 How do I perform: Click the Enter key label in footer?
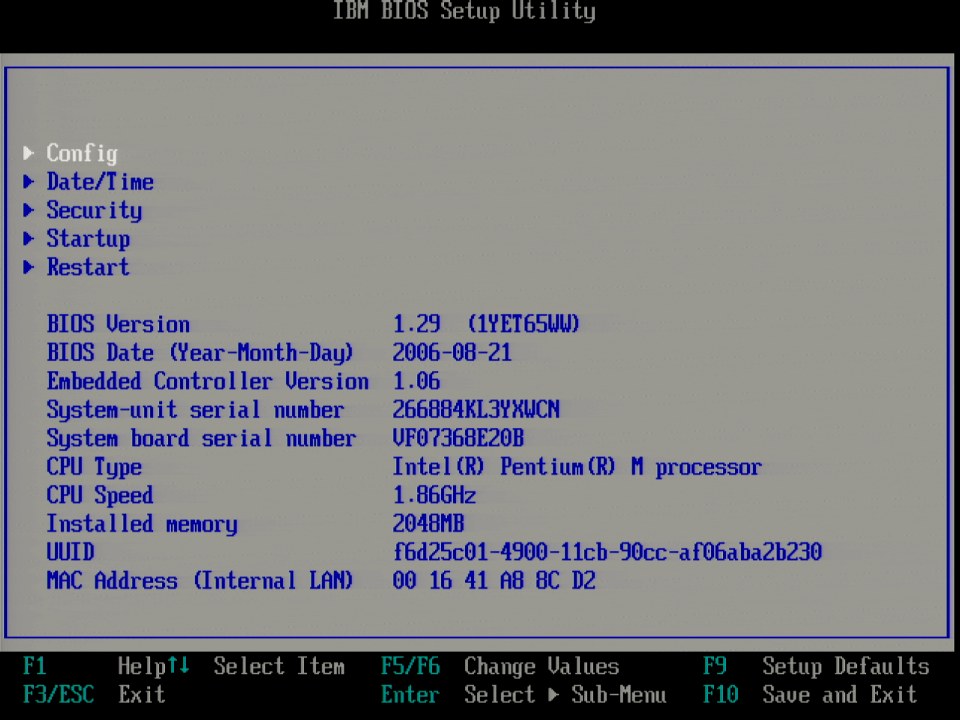(410, 695)
